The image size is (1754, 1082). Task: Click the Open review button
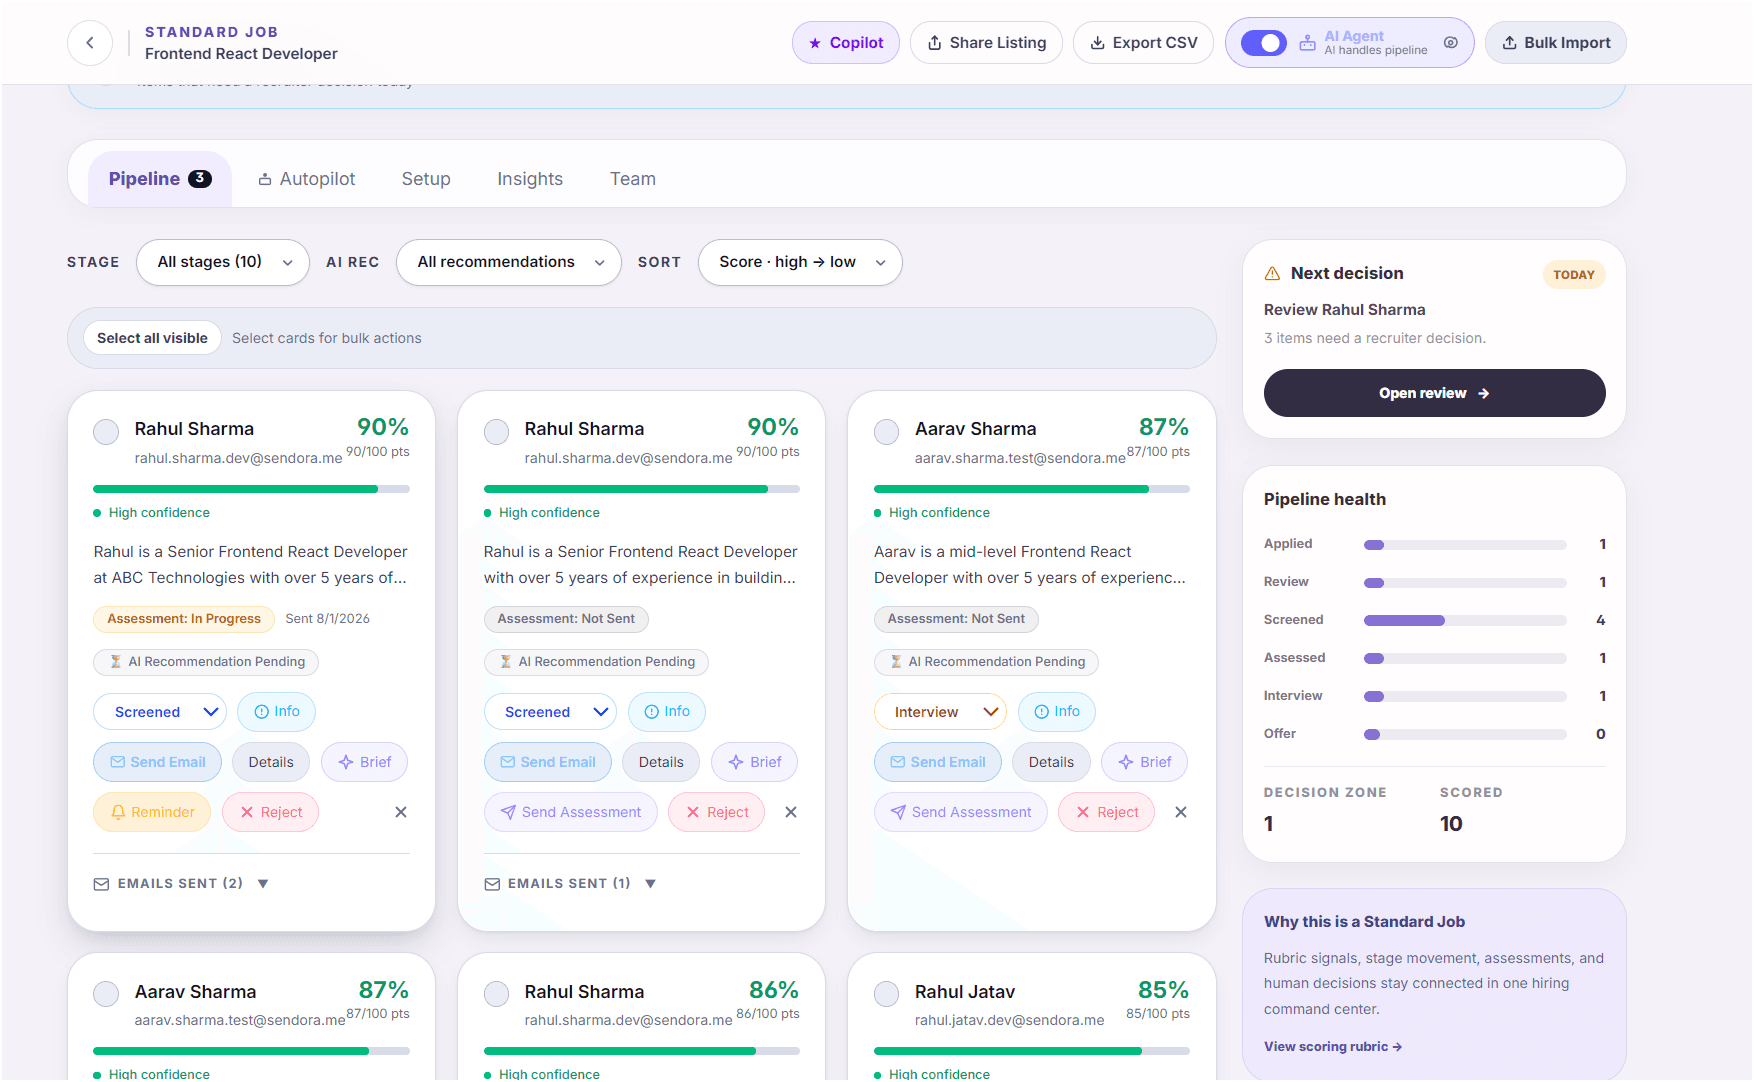click(x=1434, y=393)
